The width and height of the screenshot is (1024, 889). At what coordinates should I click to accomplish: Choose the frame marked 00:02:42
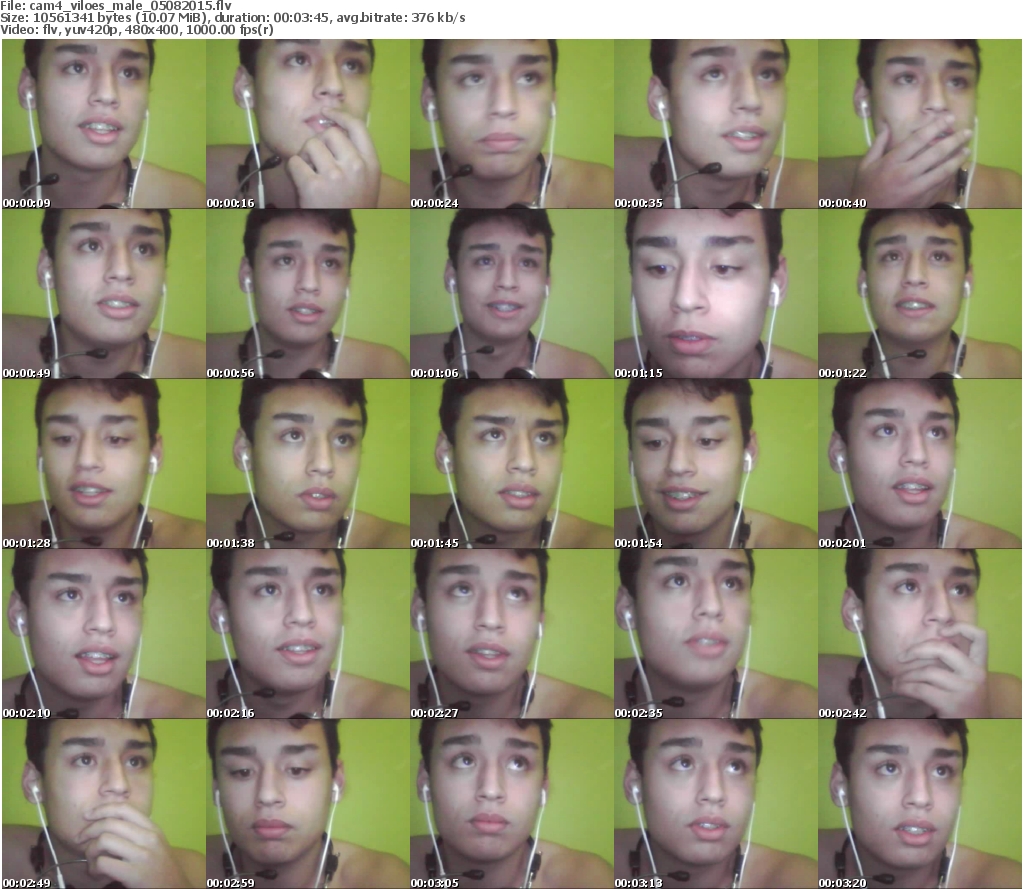click(920, 634)
